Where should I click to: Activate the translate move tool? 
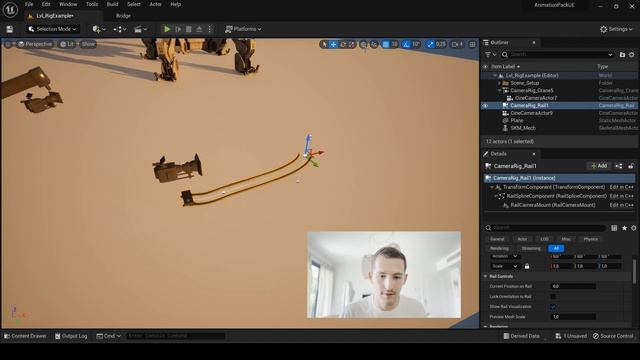333,44
